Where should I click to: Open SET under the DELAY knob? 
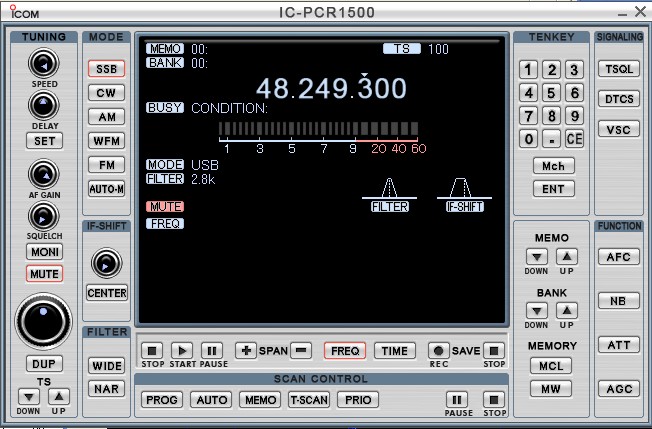[44, 141]
